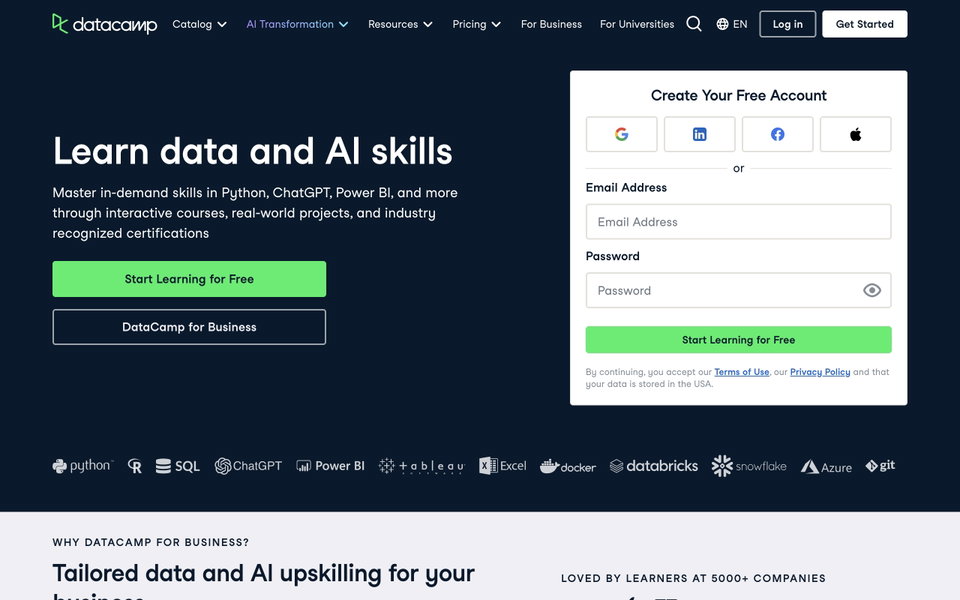Viewport: 960px width, 600px height.
Task: Expand the Catalog menu
Action: pyautogui.click(x=200, y=24)
